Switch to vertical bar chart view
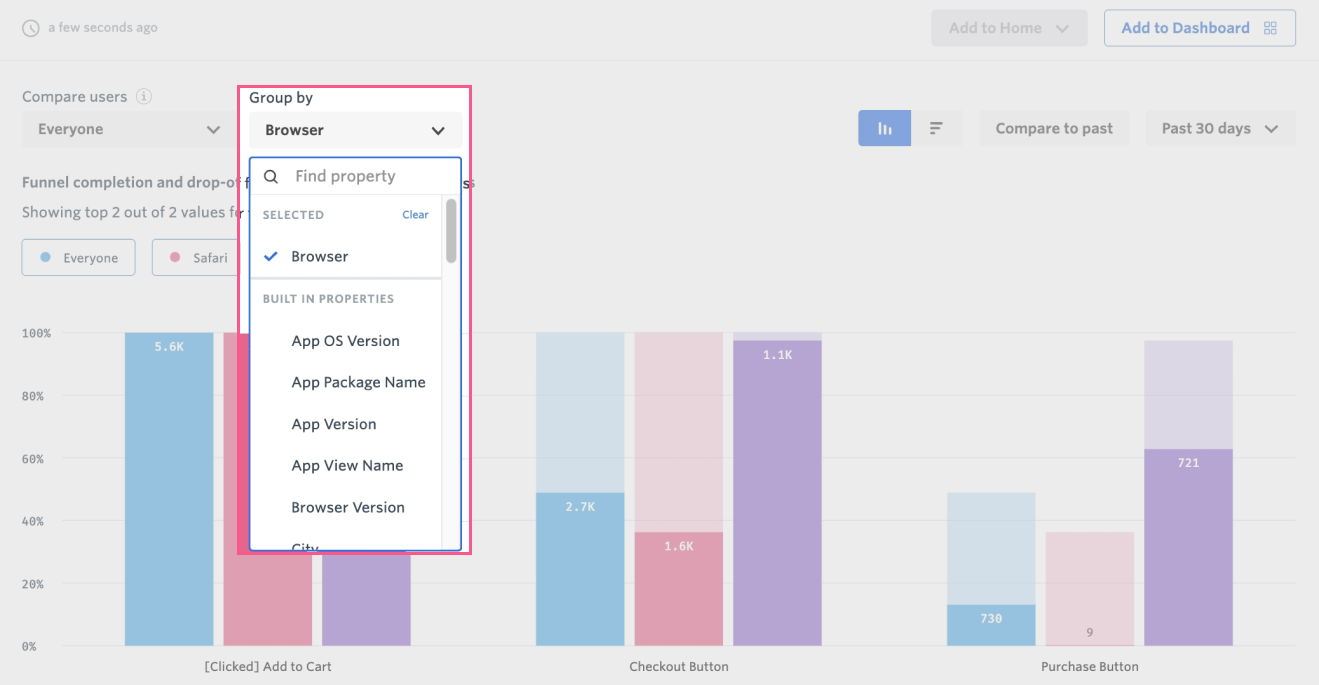This screenshot has height=685, width=1319. pyautogui.click(x=884, y=128)
